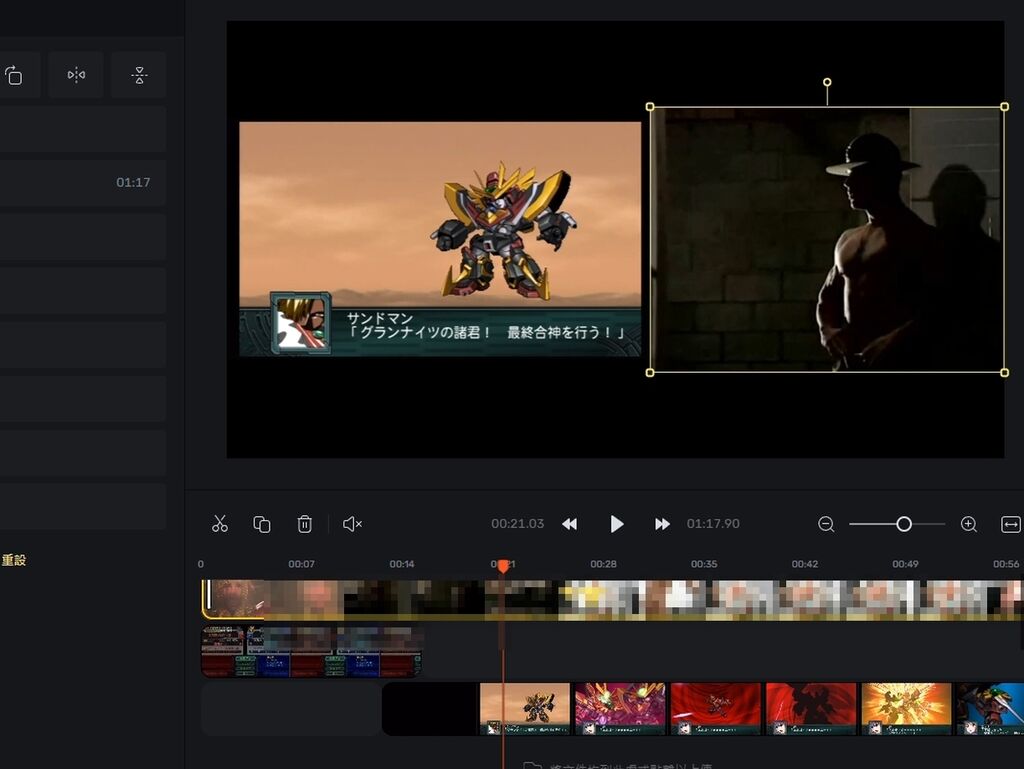1024x769 pixels.
Task: Select the pink robot thumbnail on the bottom track
Action: click(620, 709)
